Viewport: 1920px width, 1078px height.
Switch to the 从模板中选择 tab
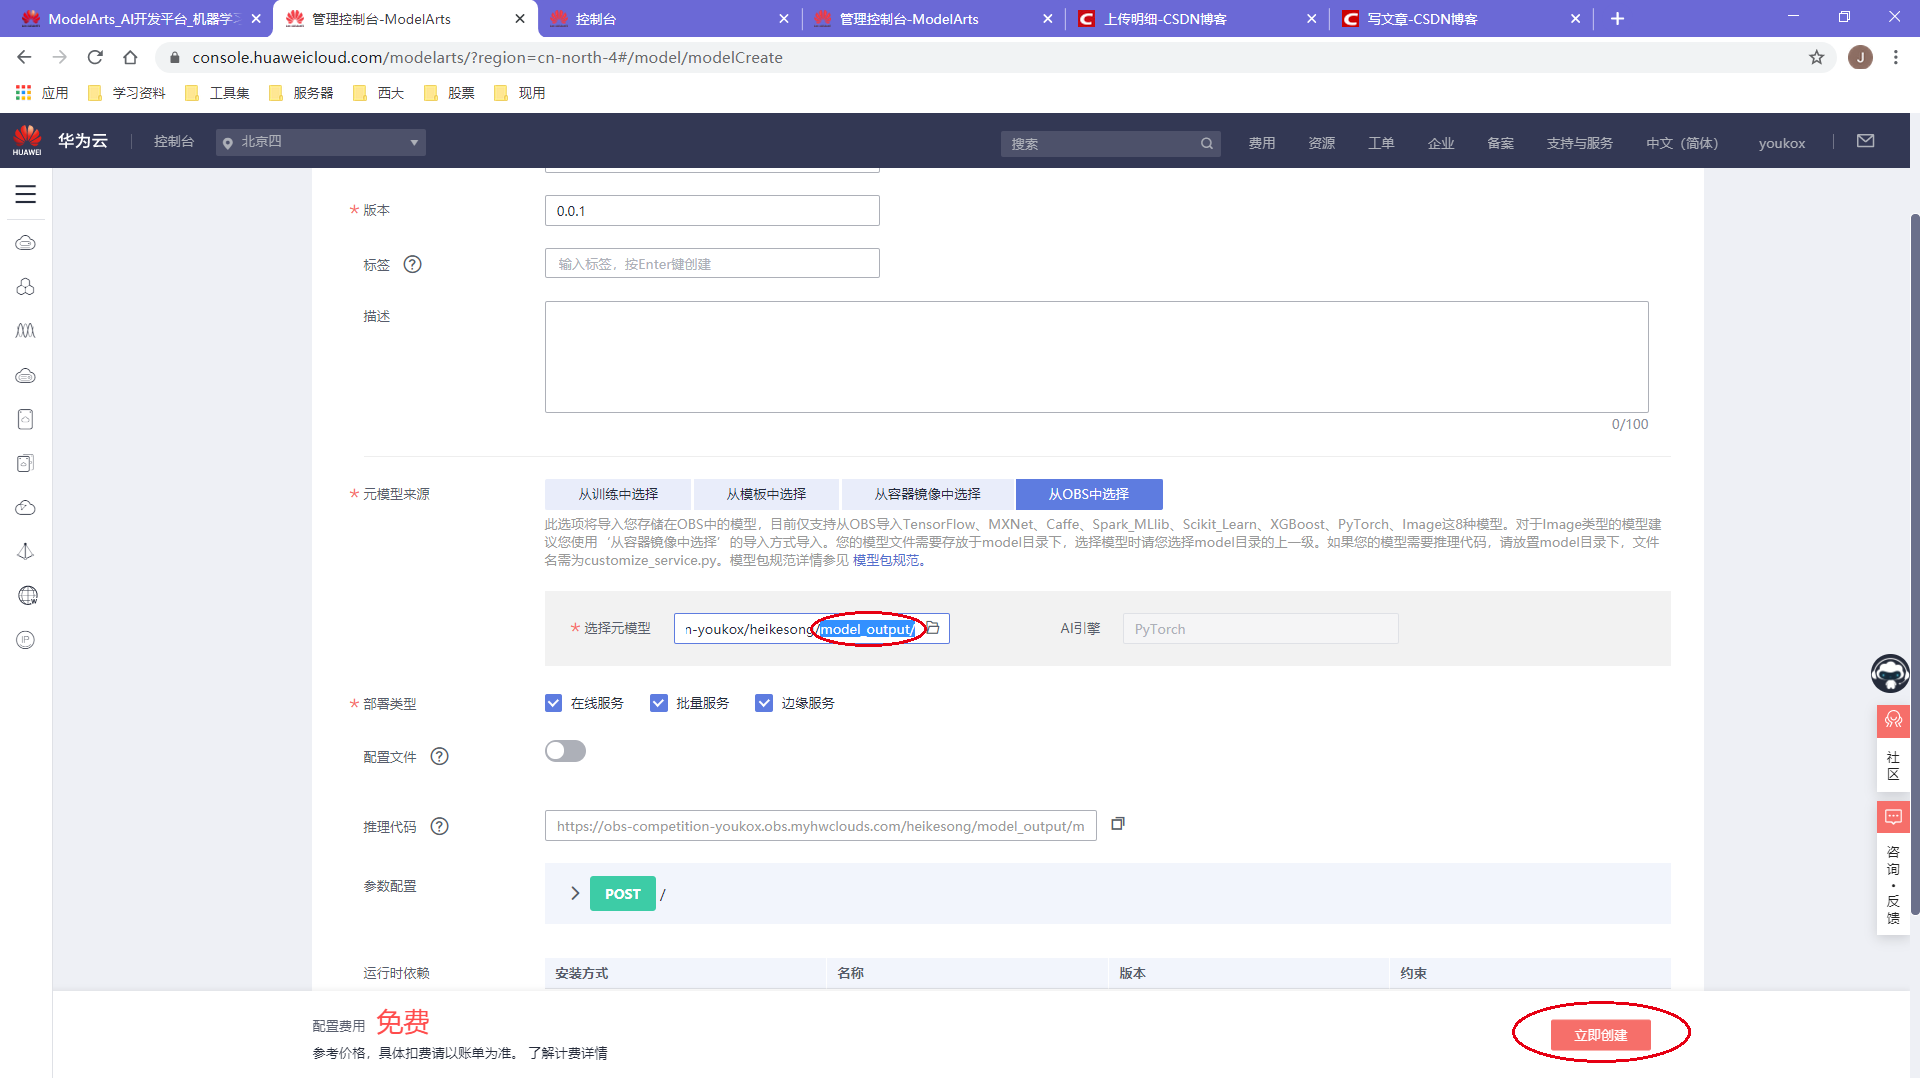point(766,493)
